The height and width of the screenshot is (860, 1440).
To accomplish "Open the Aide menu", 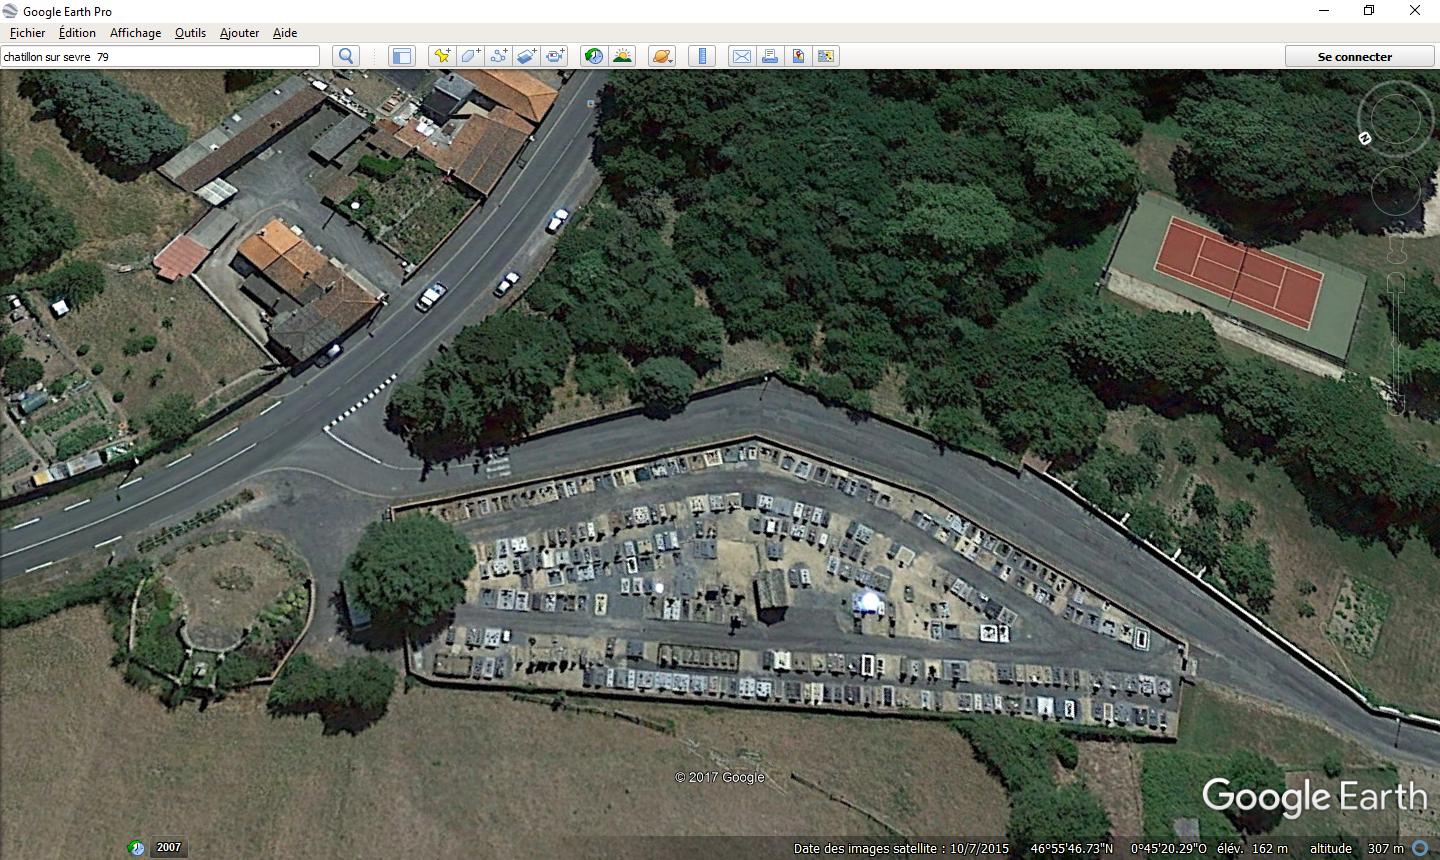I will (x=285, y=32).
